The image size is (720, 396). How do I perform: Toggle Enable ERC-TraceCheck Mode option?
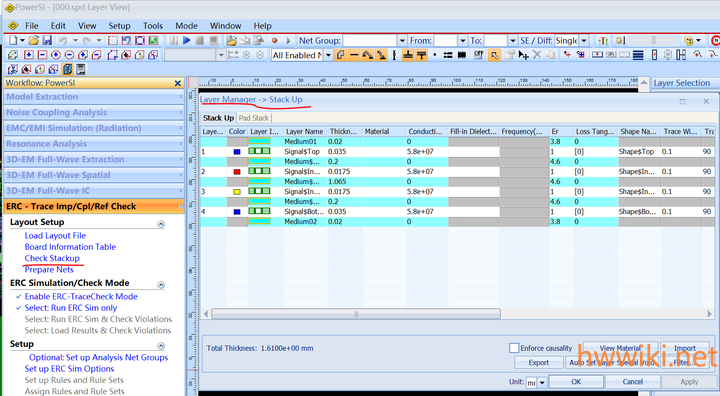[x=81, y=296]
